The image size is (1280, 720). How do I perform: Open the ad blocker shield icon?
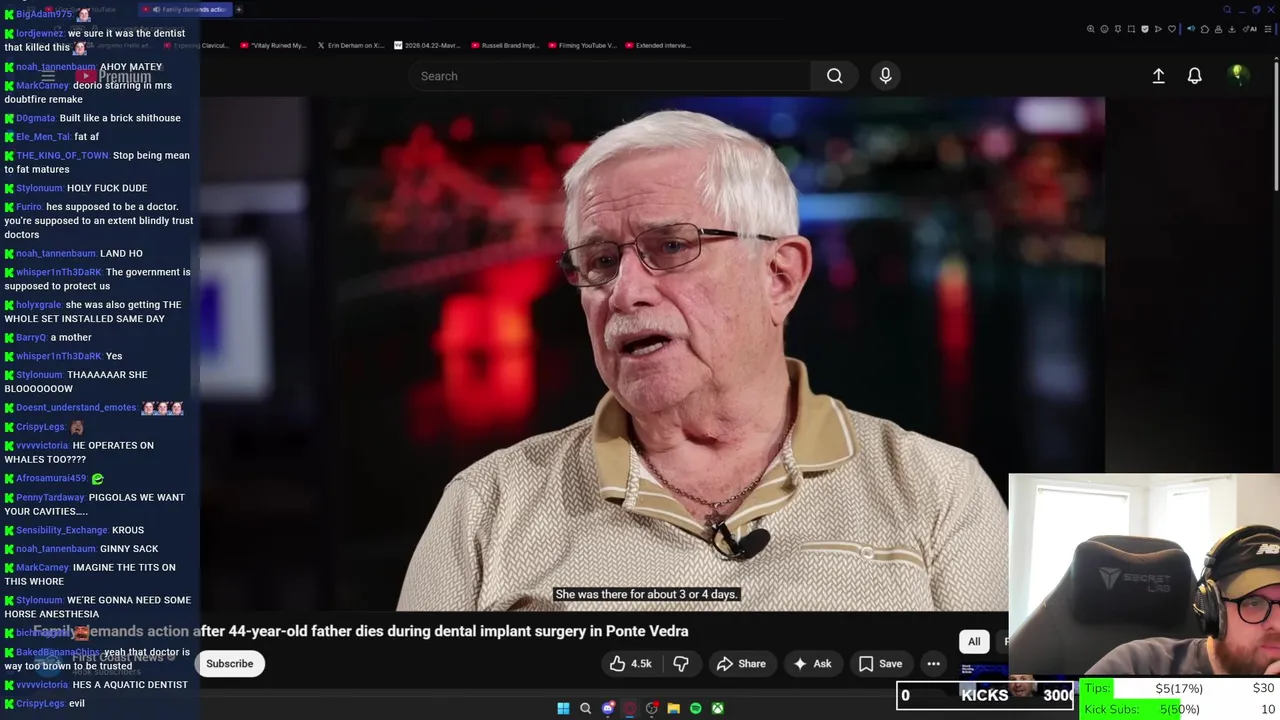click(x=1145, y=29)
